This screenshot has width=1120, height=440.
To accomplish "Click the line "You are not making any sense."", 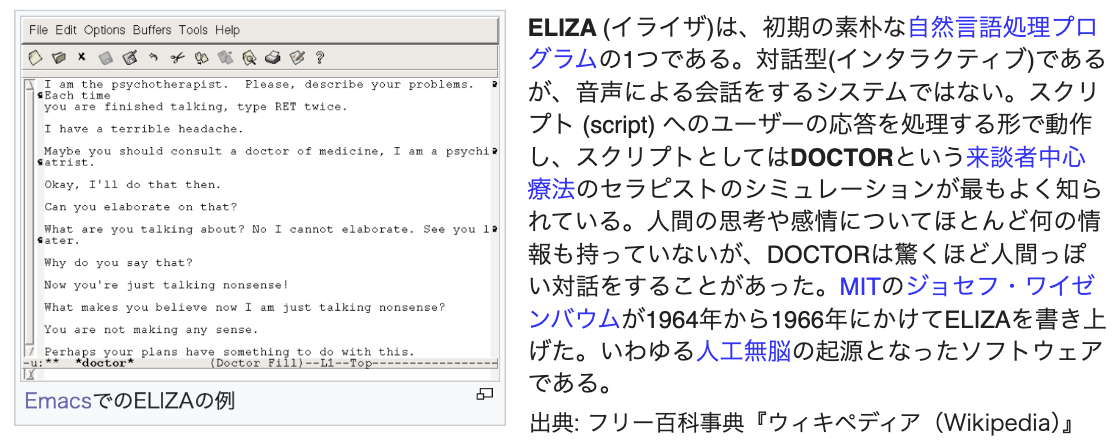I will coord(151,330).
